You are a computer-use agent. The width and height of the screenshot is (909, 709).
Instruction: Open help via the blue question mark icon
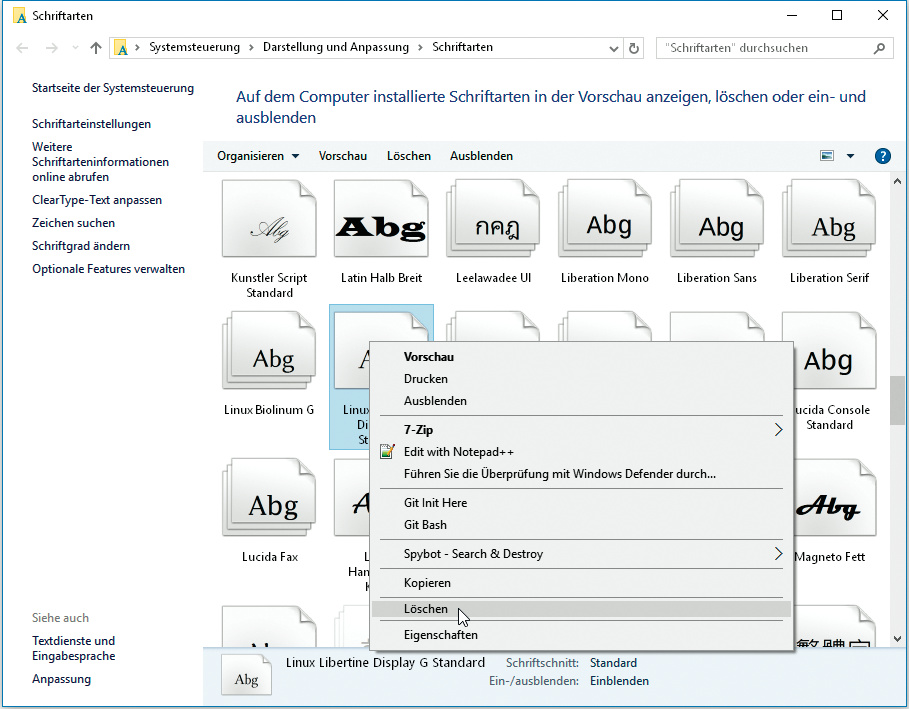(882, 156)
